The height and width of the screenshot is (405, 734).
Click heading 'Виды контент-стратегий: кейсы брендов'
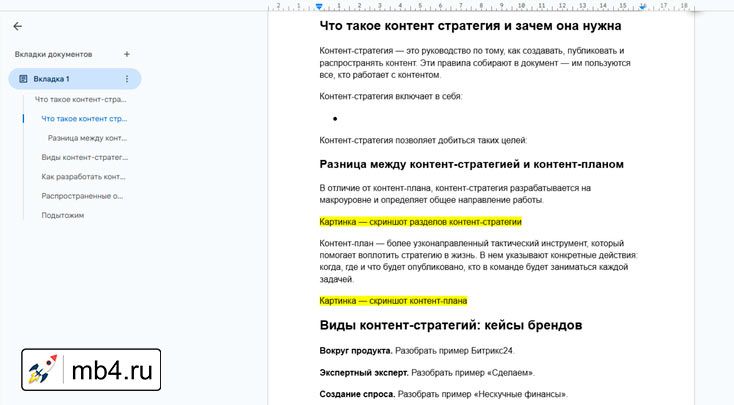pos(451,325)
